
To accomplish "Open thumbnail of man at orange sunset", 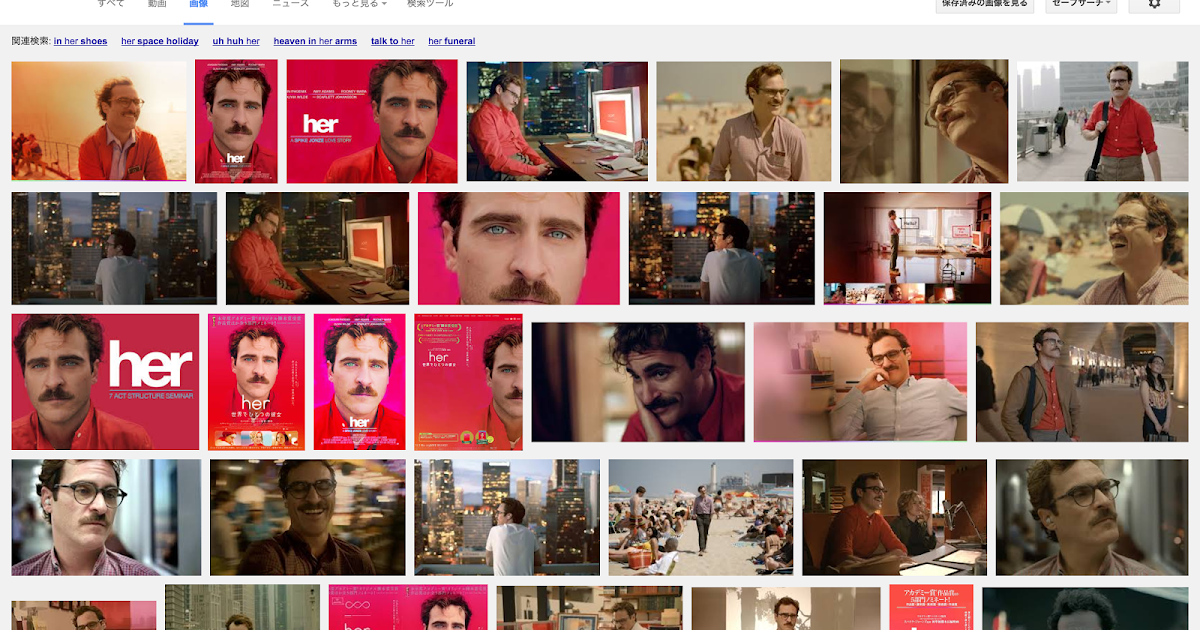I will pyautogui.click(x=99, y=121).
